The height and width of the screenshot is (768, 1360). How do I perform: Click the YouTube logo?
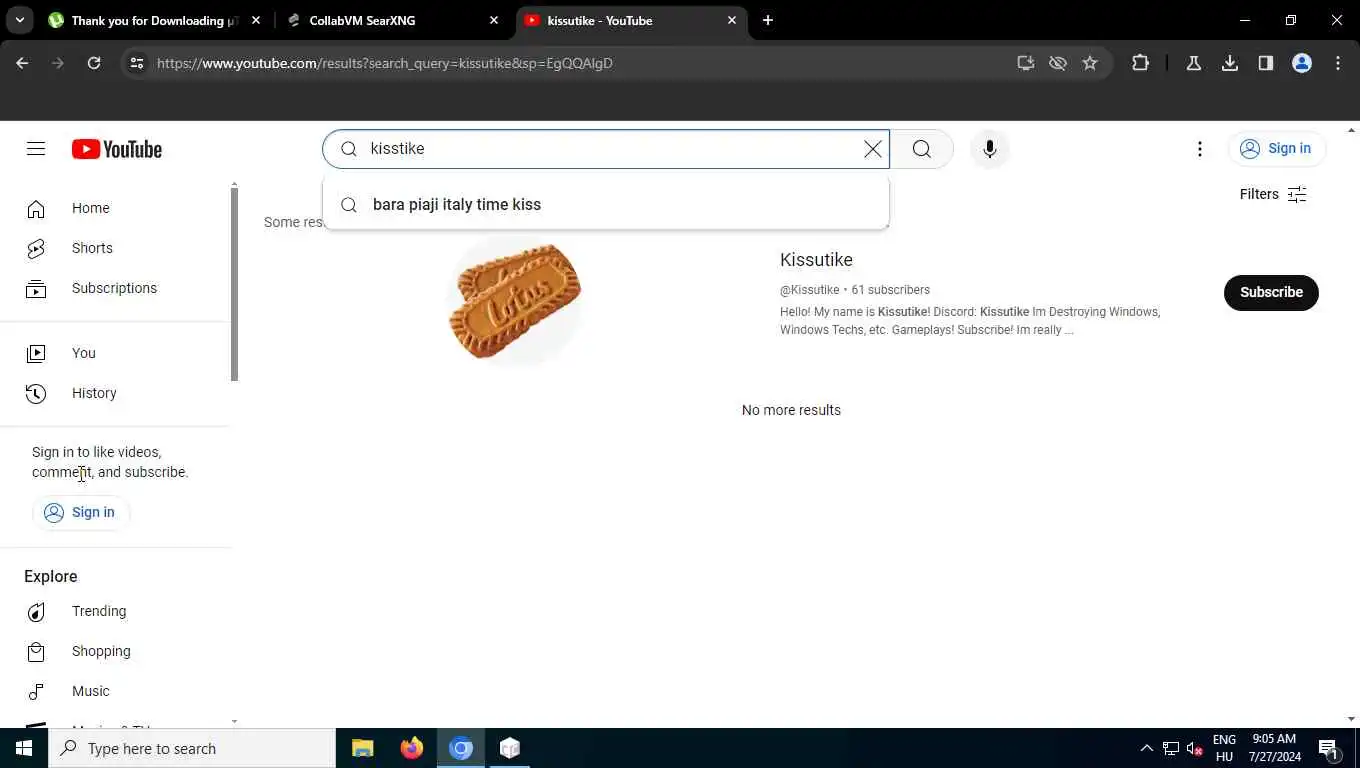(117, 149)
